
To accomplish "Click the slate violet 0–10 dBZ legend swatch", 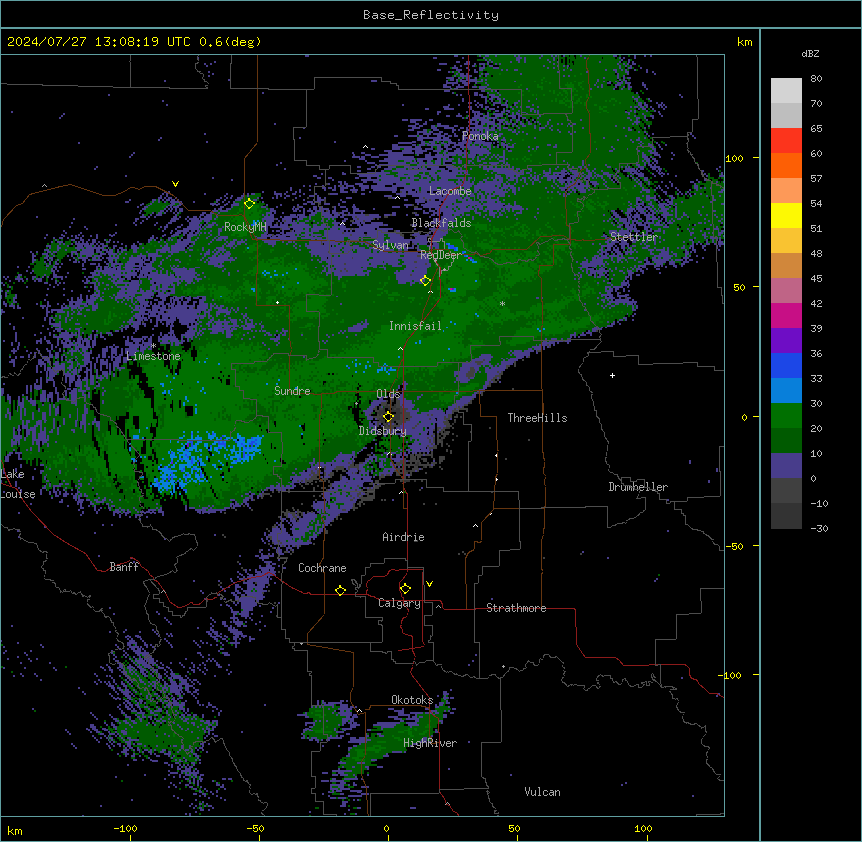I will [x=786, y=466].
